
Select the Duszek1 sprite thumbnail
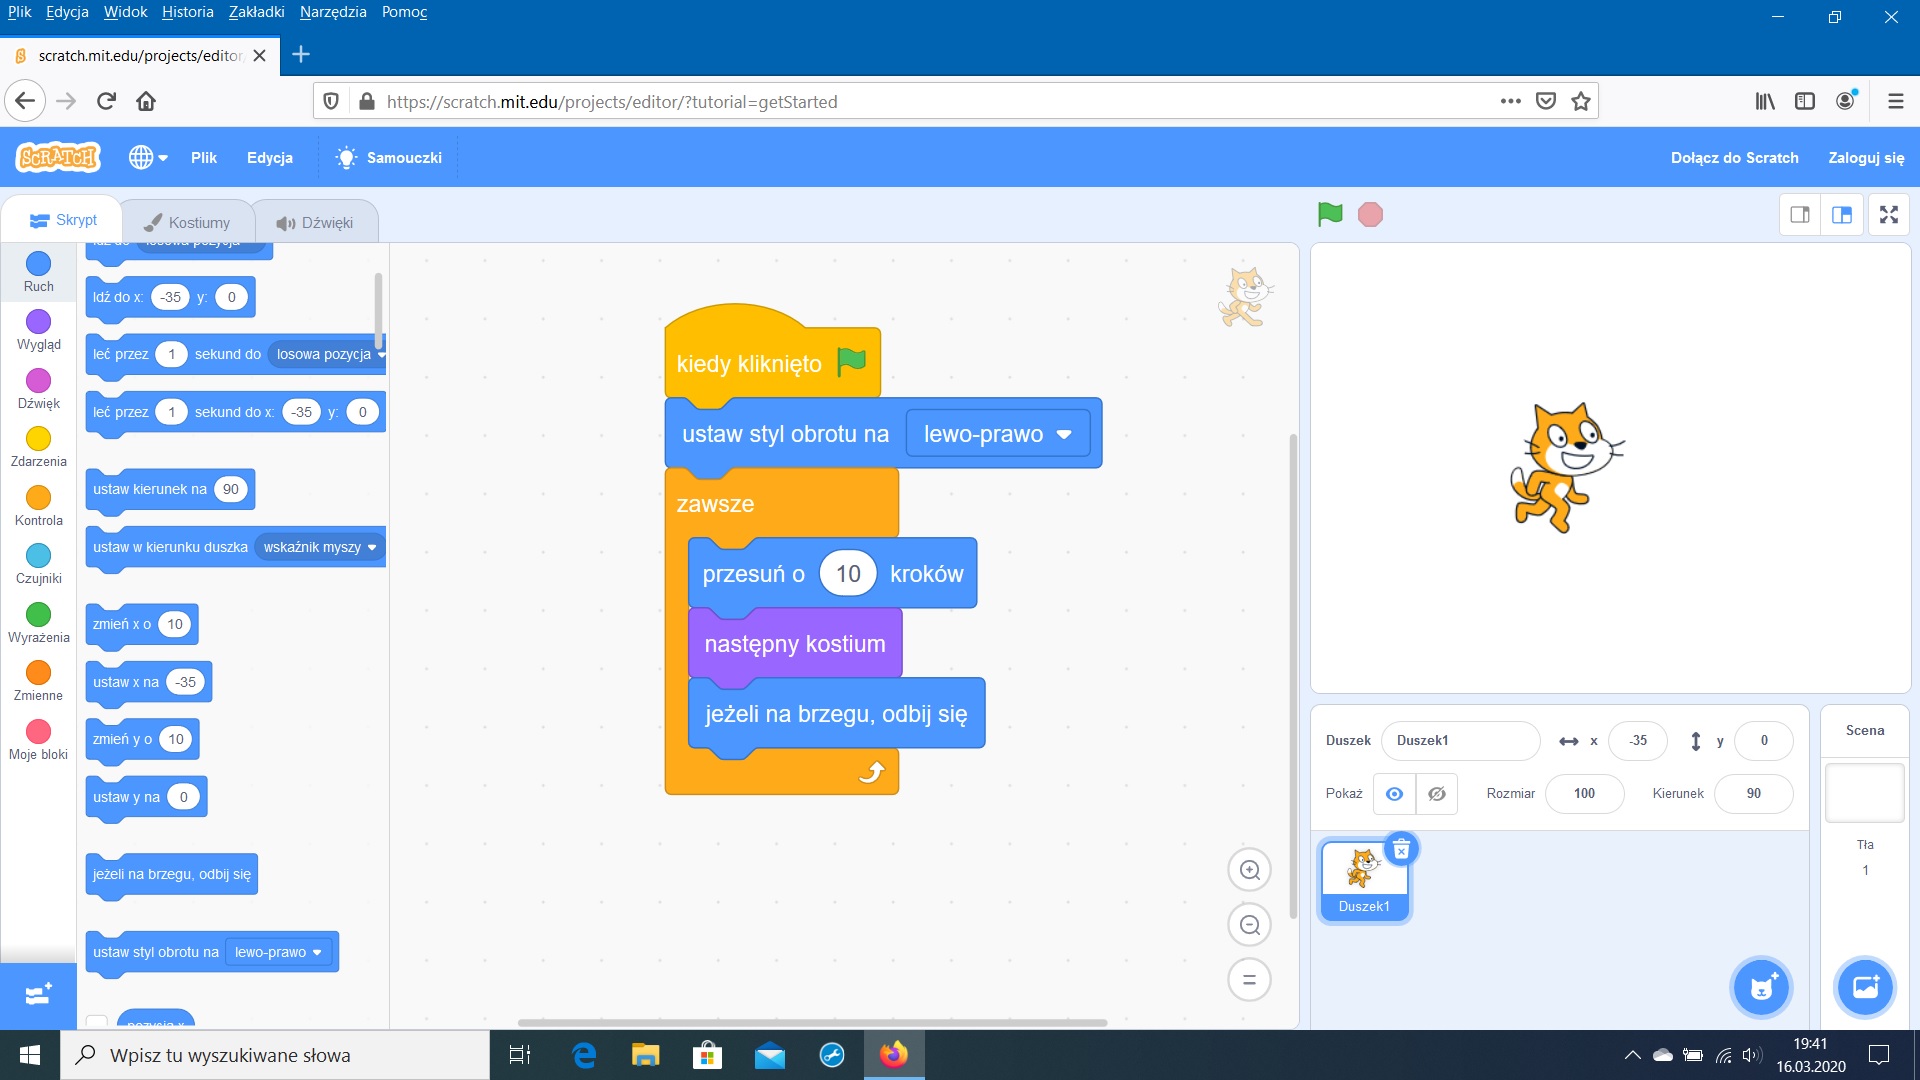point(1364,880)
